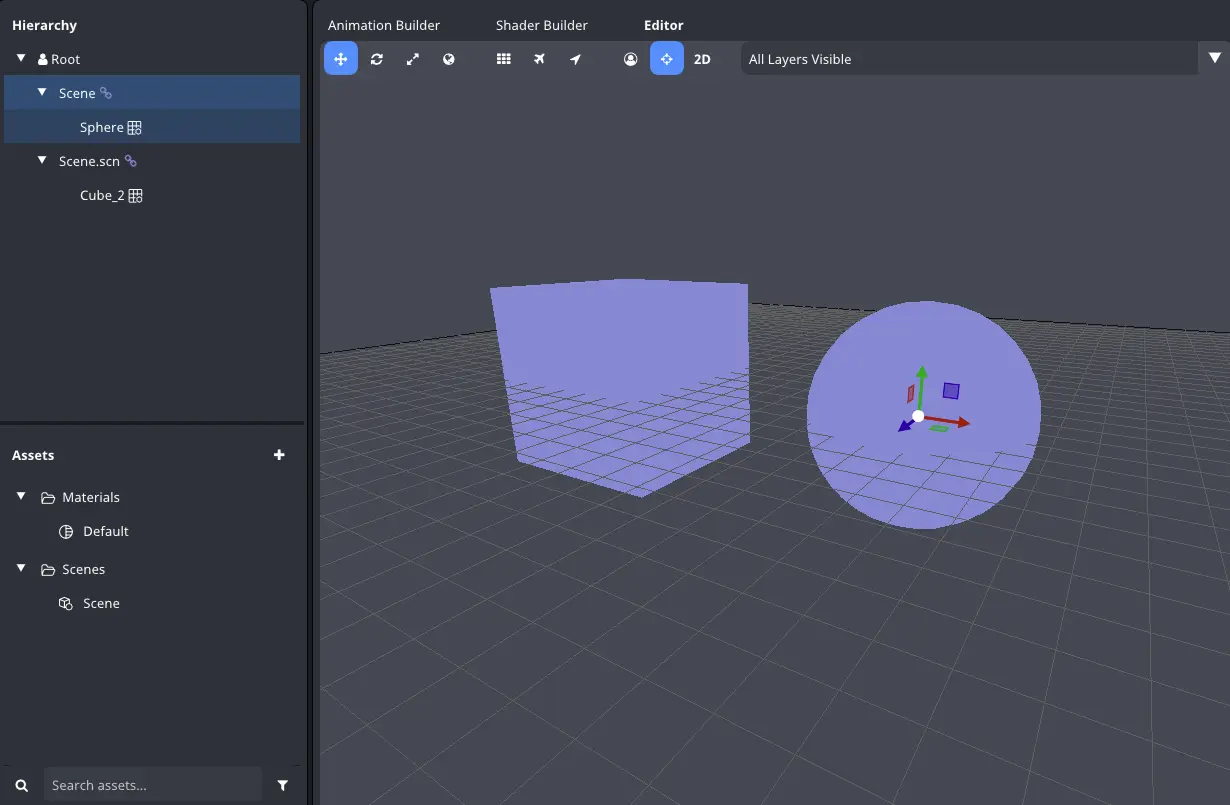Collapse the Materials folder in Assets

click(21, 496)
